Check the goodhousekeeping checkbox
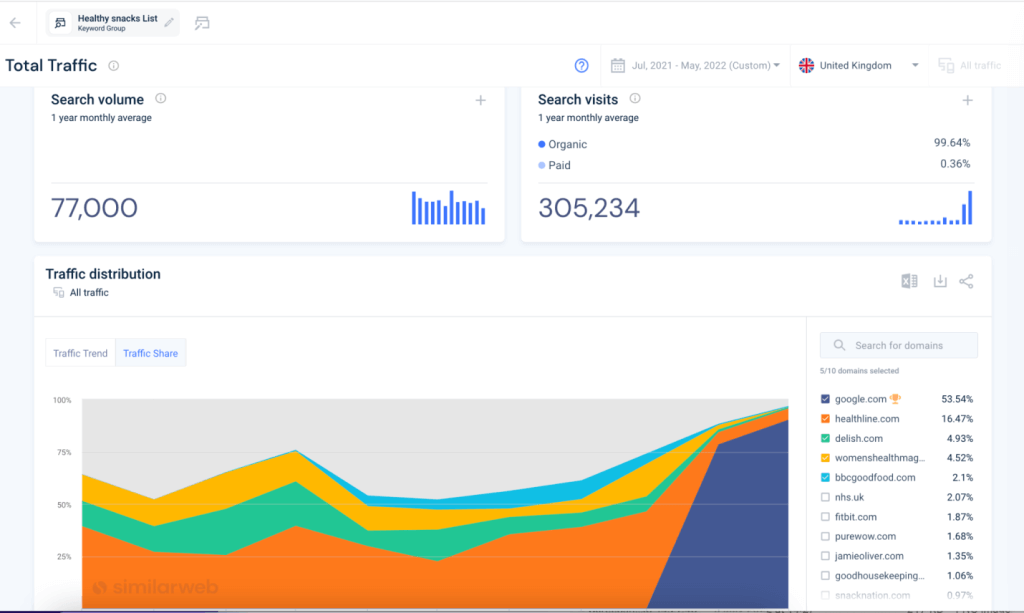 [x=825, y=575]
